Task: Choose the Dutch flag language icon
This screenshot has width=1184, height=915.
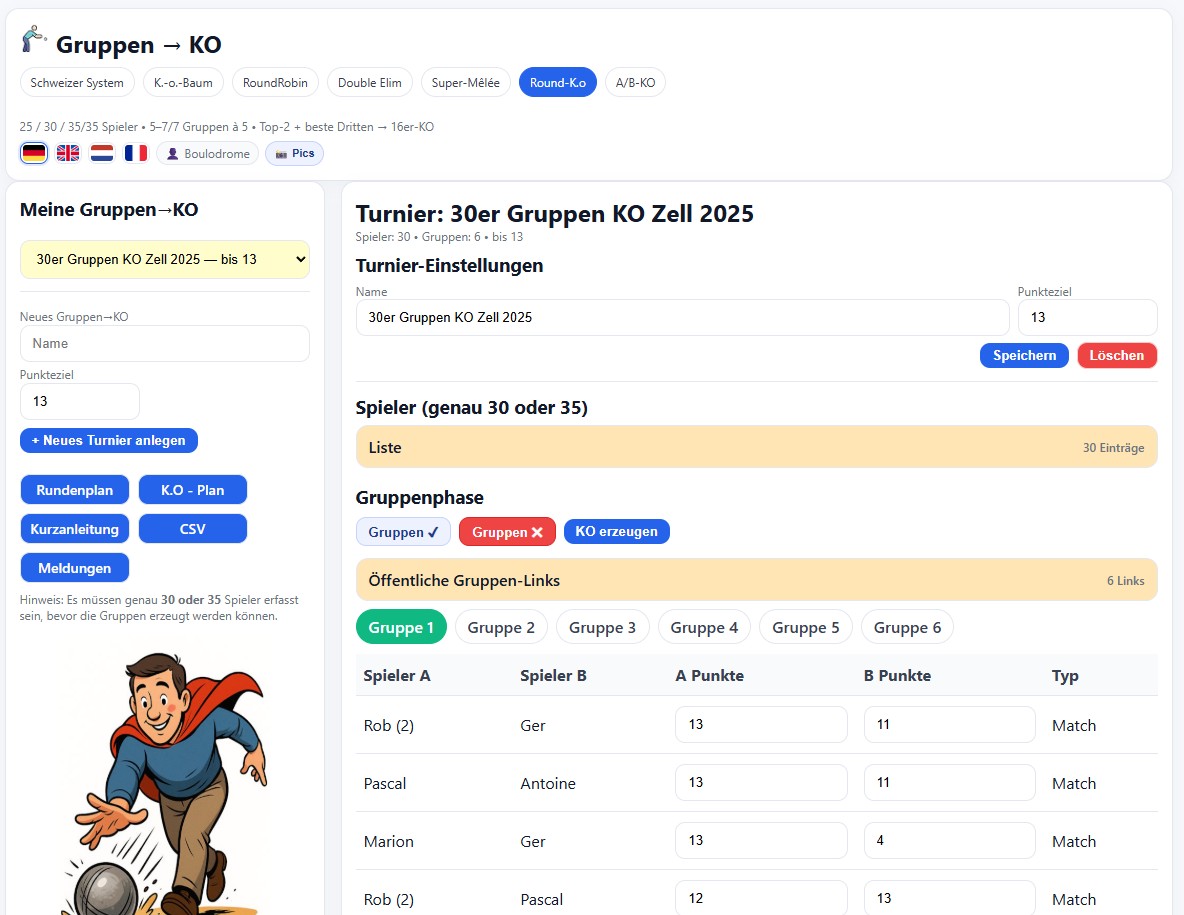Action: tap(102, 153)
